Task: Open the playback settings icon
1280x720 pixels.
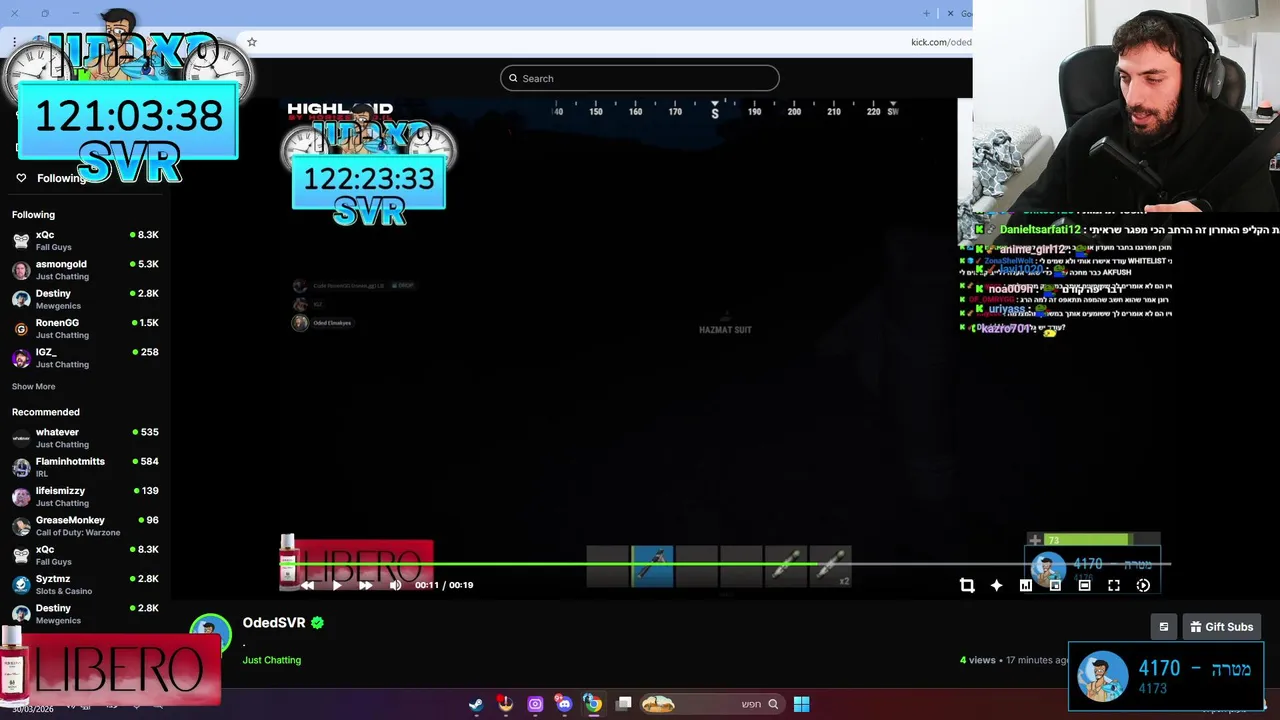Action: (x=1143, y=585)
